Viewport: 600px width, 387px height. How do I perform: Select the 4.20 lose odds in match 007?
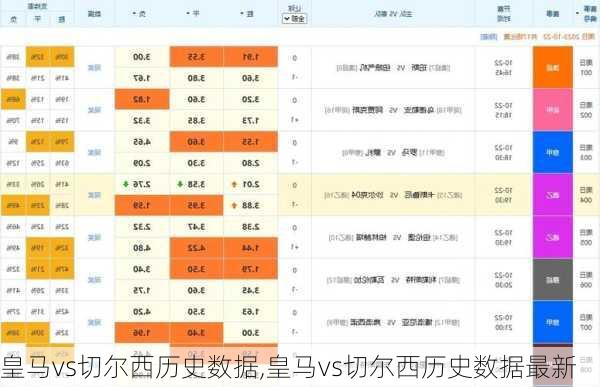142,312
